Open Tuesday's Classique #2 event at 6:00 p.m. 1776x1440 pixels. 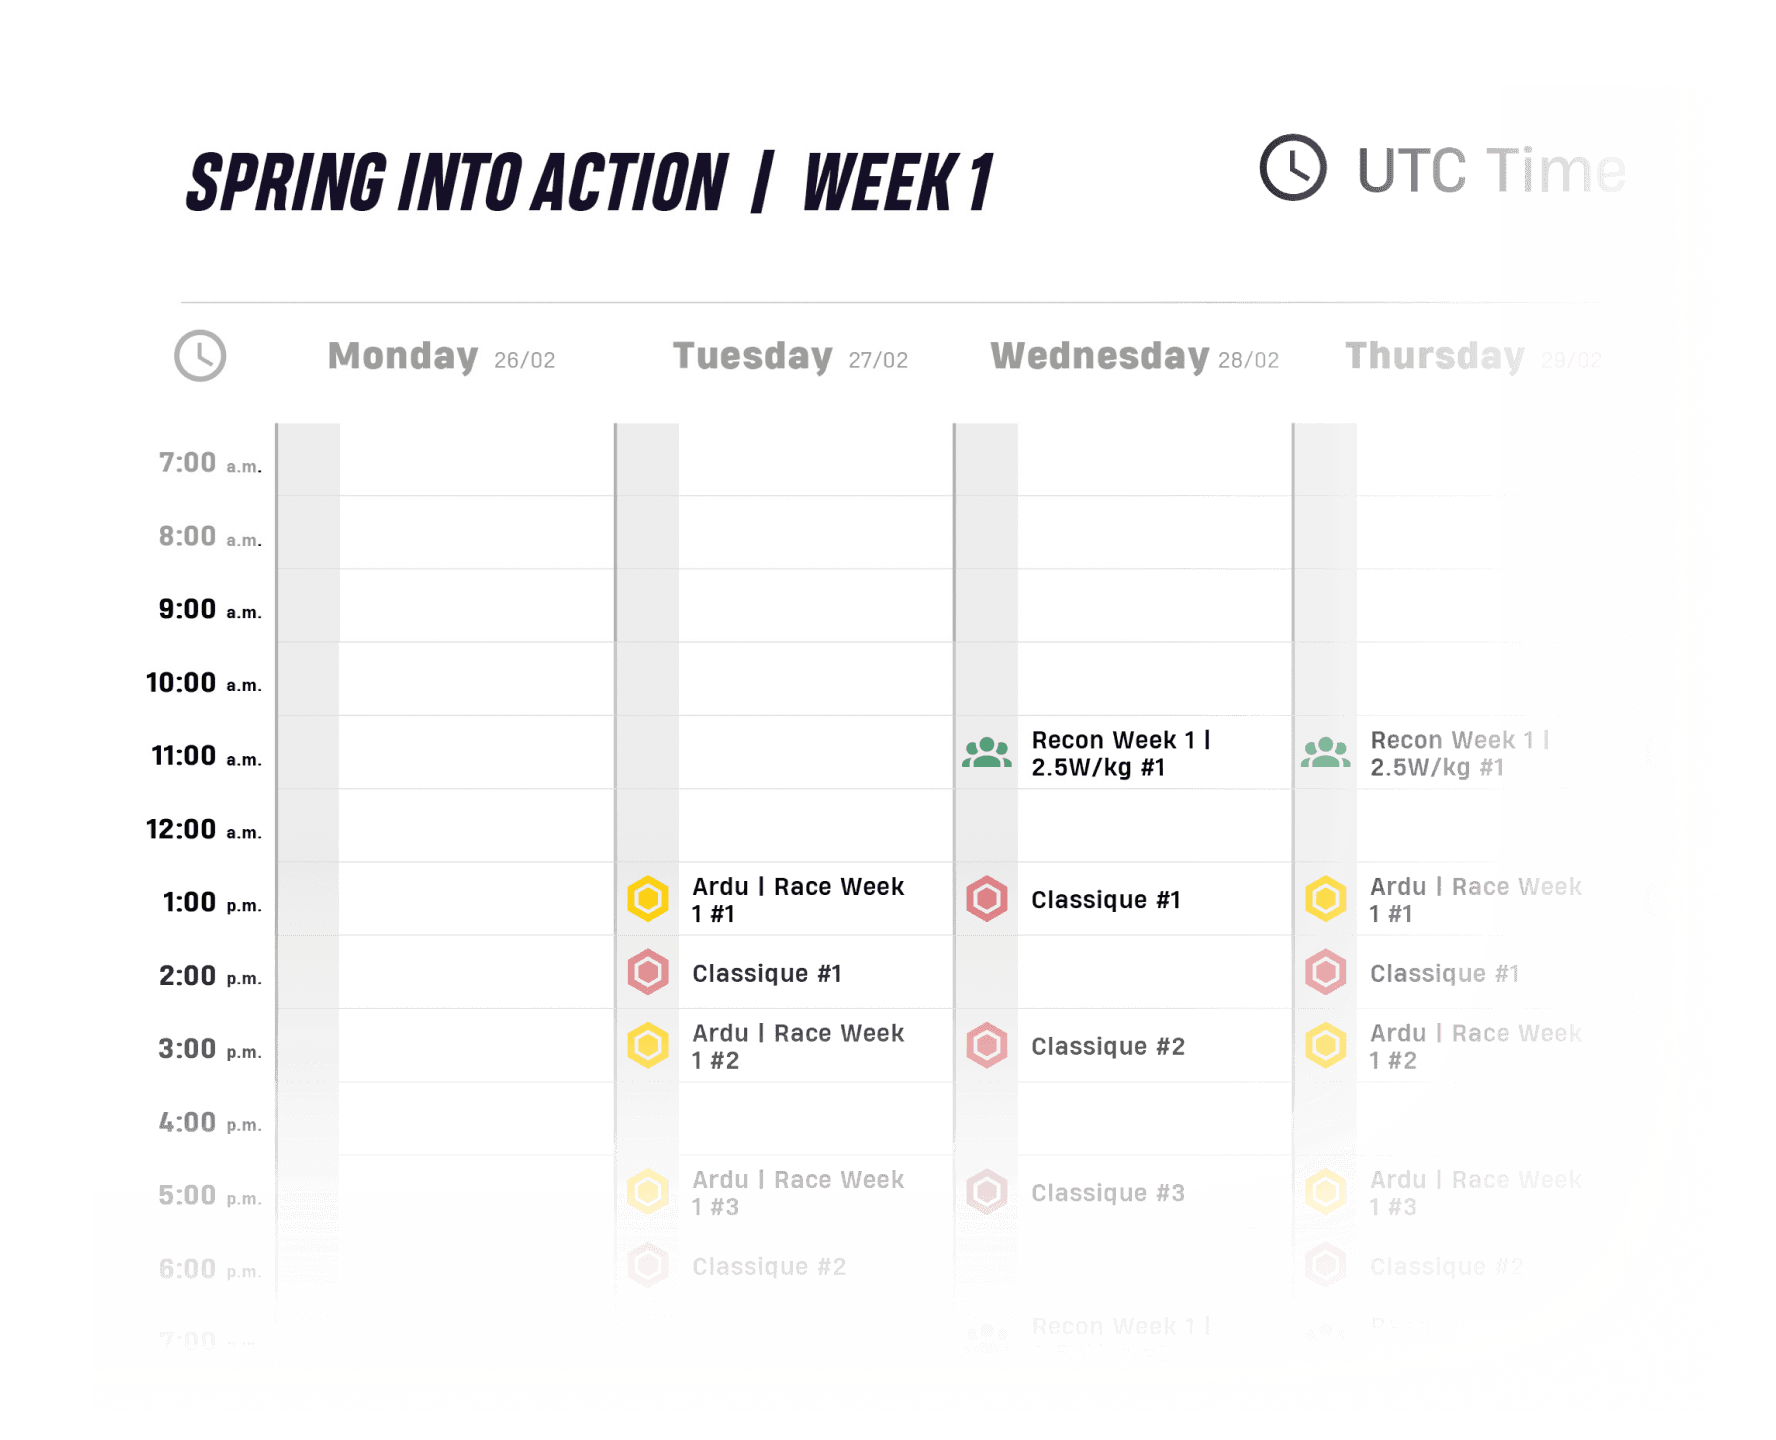click(x=768, y=1266)
